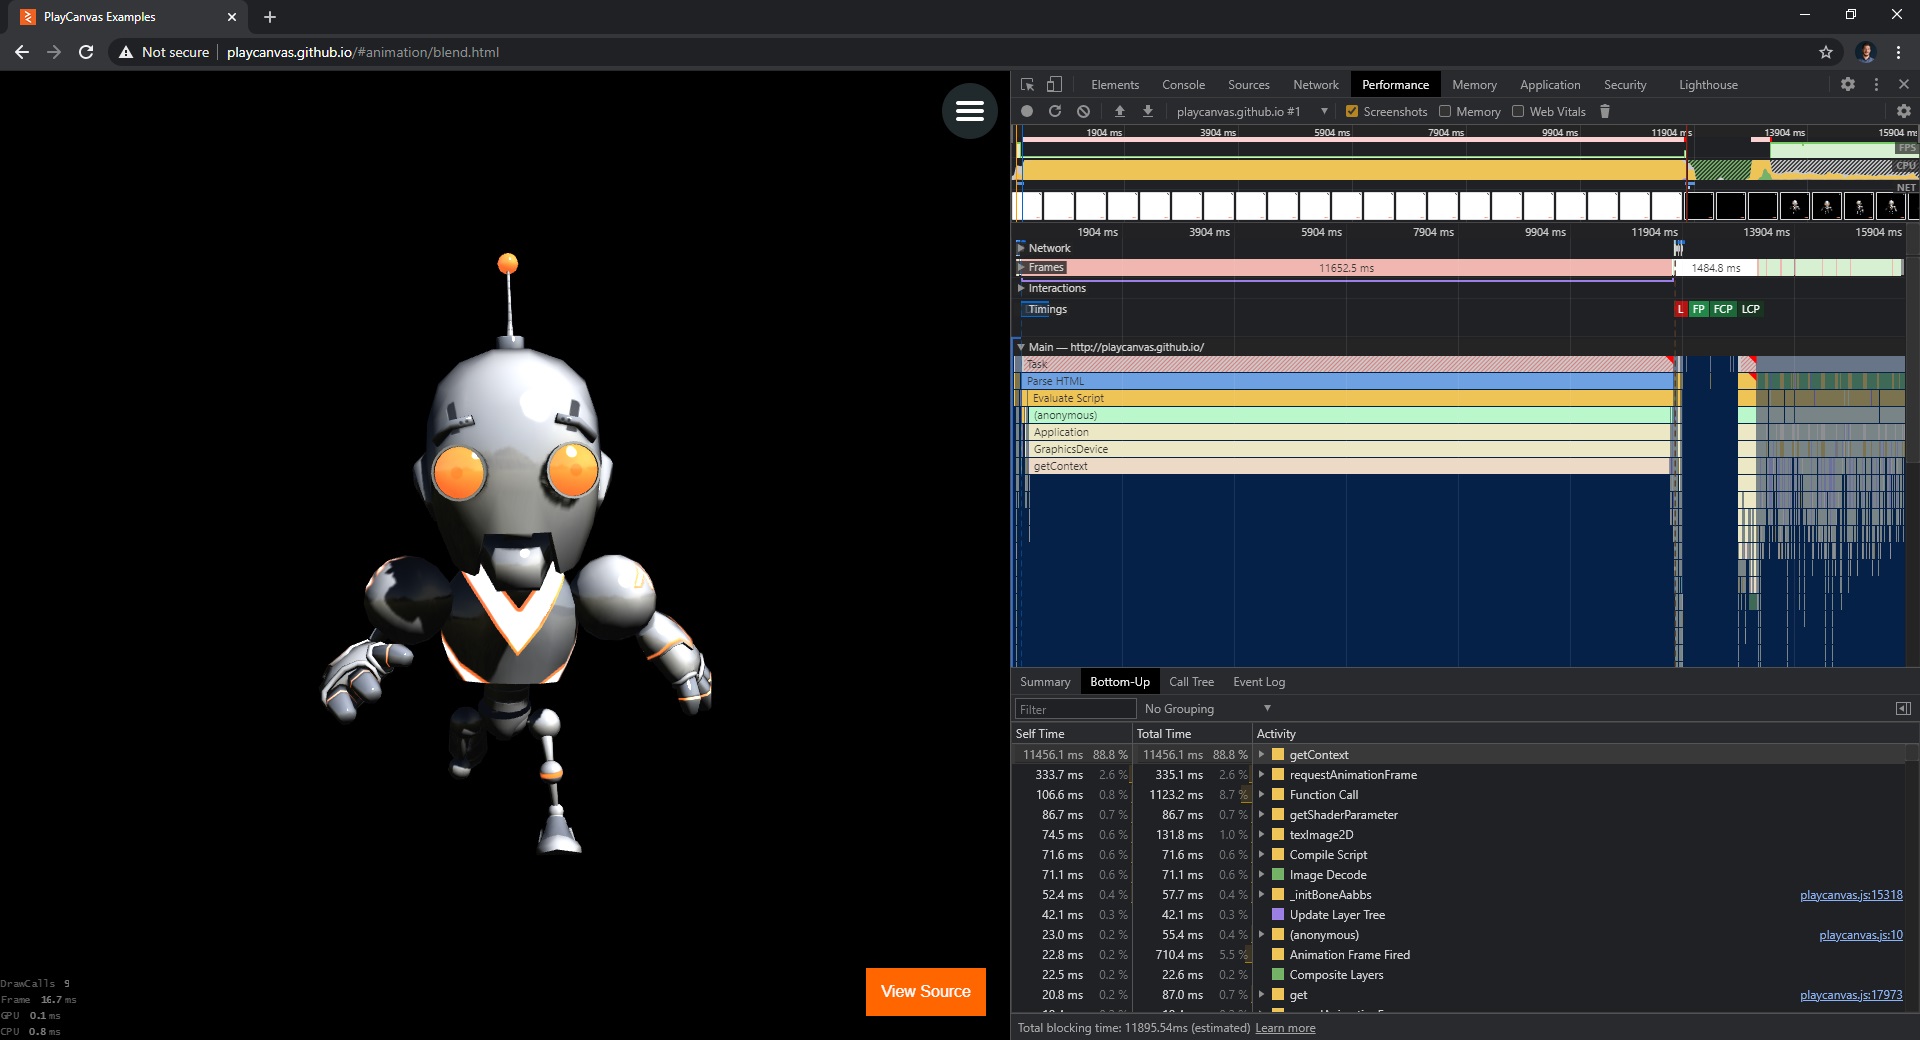Image resolution: width=1920 pixels, height=1040 pixels.
Task: Click the record button in Performance panel
Action: pos(1027,111)
